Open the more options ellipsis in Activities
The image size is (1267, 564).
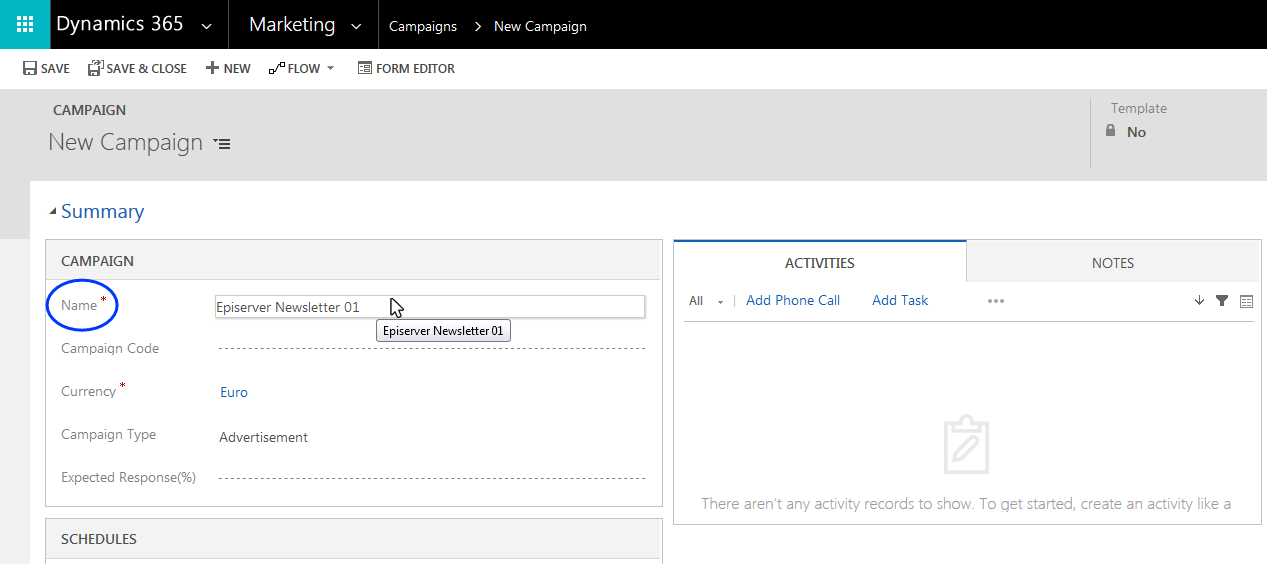tap(995, 301)
